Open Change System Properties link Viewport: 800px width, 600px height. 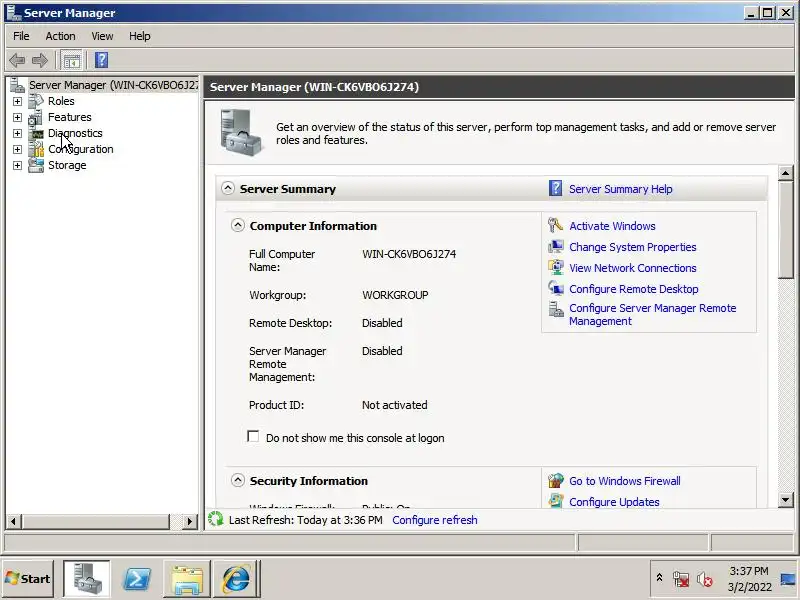[633, 247]
